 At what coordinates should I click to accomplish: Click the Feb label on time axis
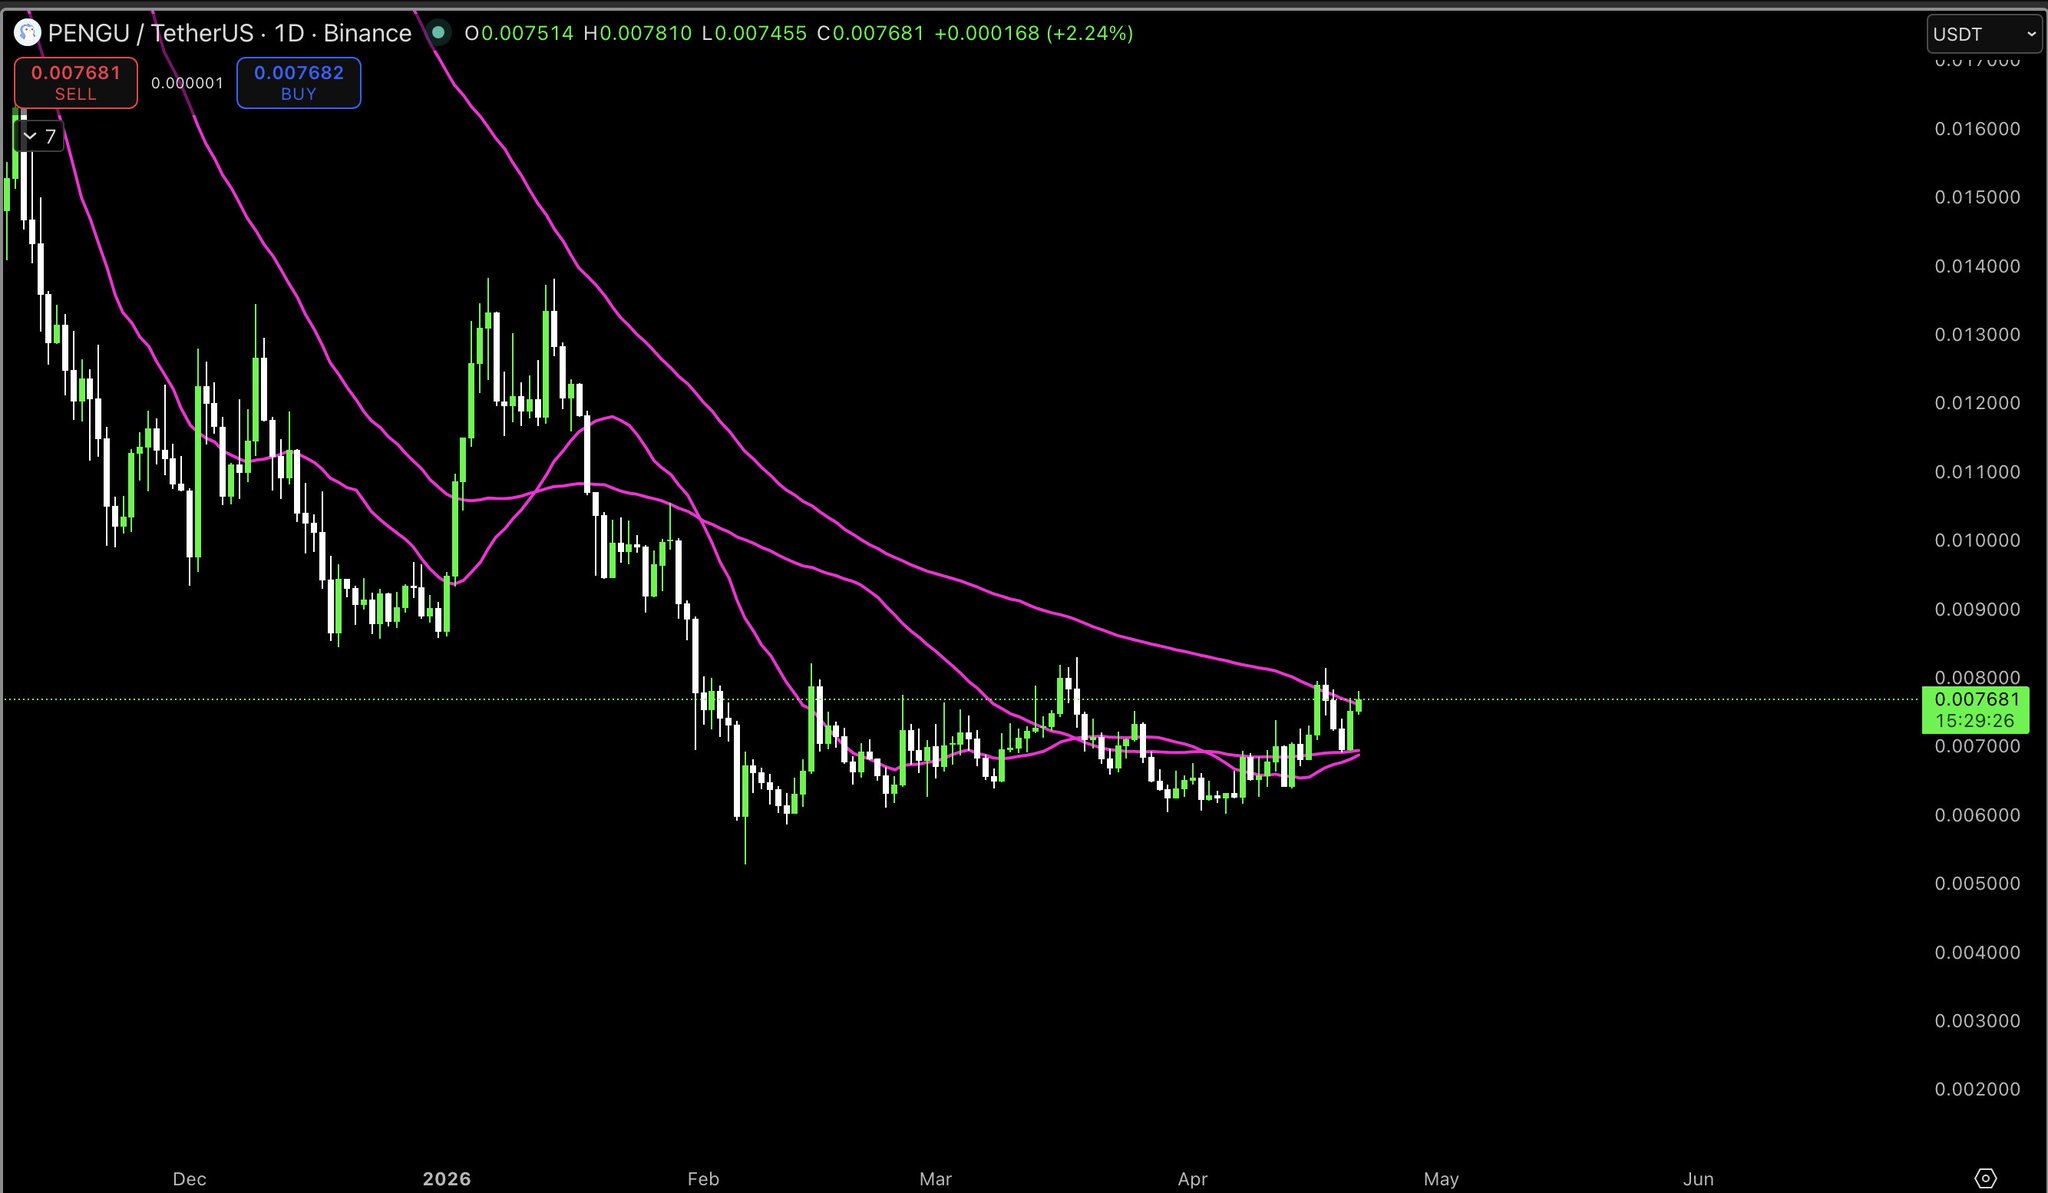tap(703, 1179)
